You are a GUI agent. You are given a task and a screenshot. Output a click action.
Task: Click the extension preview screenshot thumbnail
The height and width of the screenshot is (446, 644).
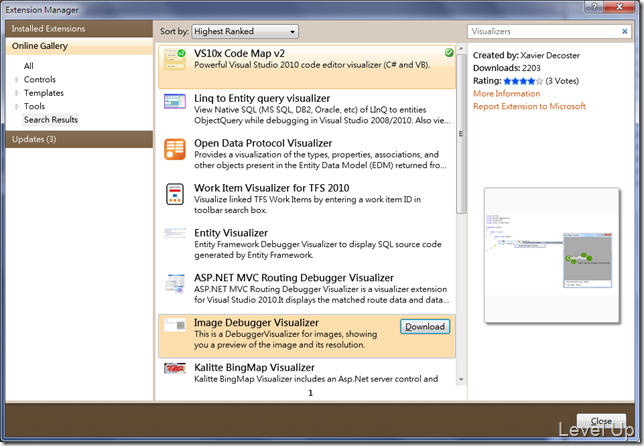(552, 255)
